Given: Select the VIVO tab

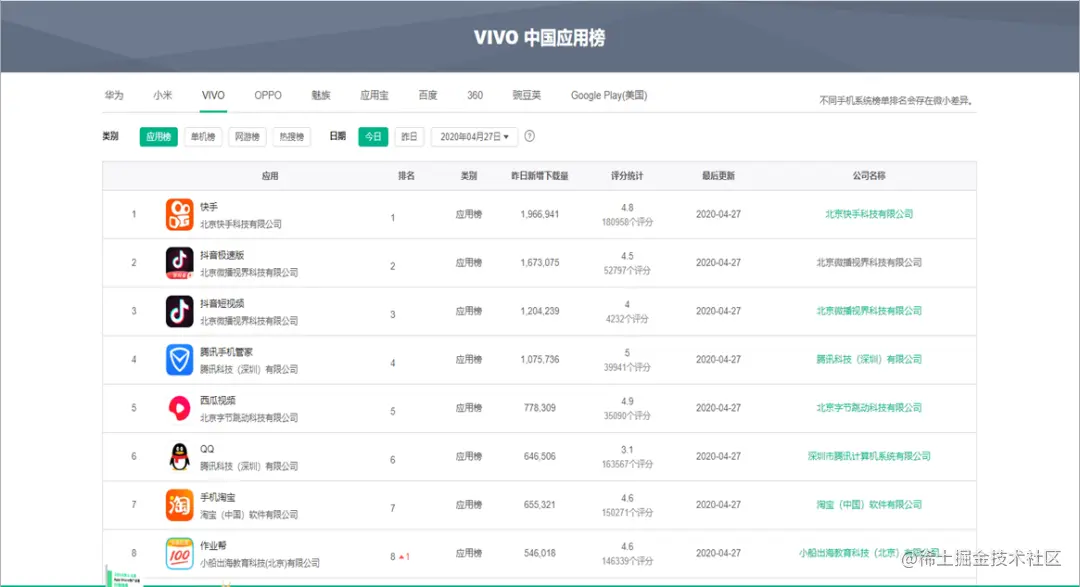Looking at the screenshot, I should click(213, 95).
